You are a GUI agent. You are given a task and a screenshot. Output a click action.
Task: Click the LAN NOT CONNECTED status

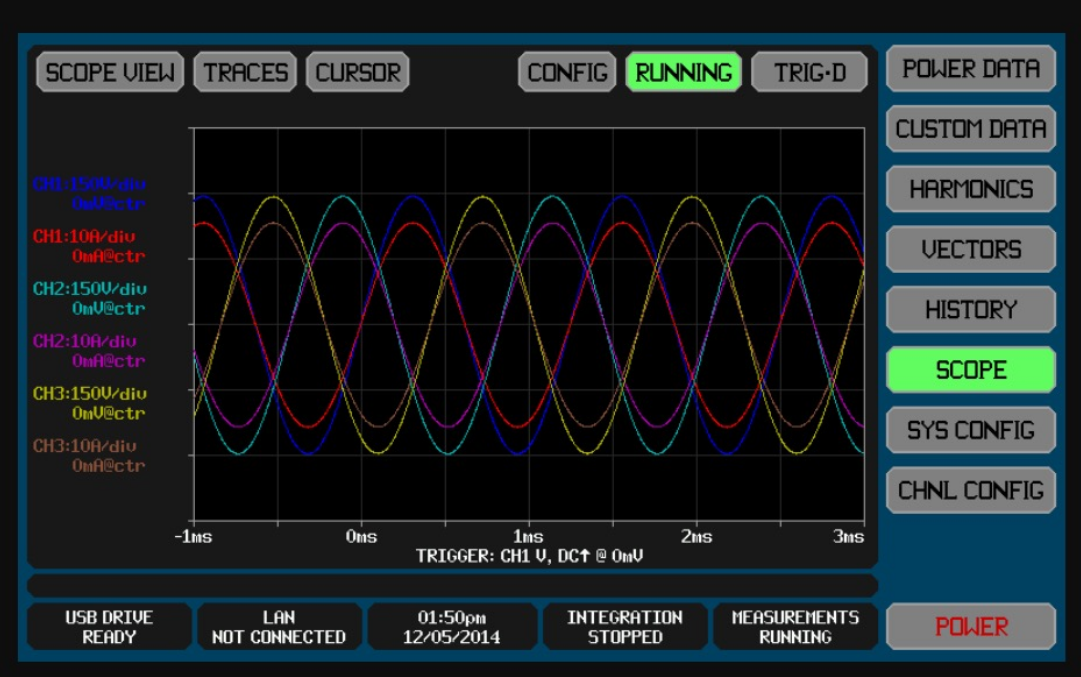point(279,627)
